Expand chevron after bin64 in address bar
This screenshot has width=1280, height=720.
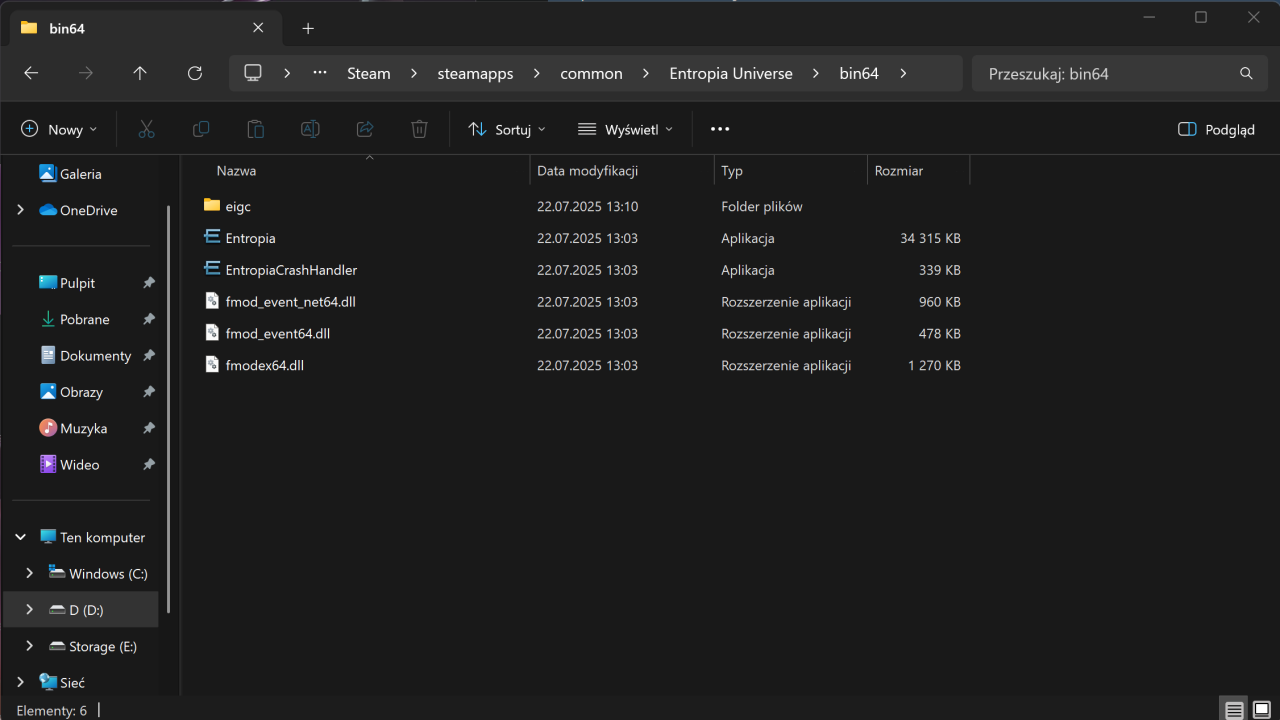tap(903, 73)
